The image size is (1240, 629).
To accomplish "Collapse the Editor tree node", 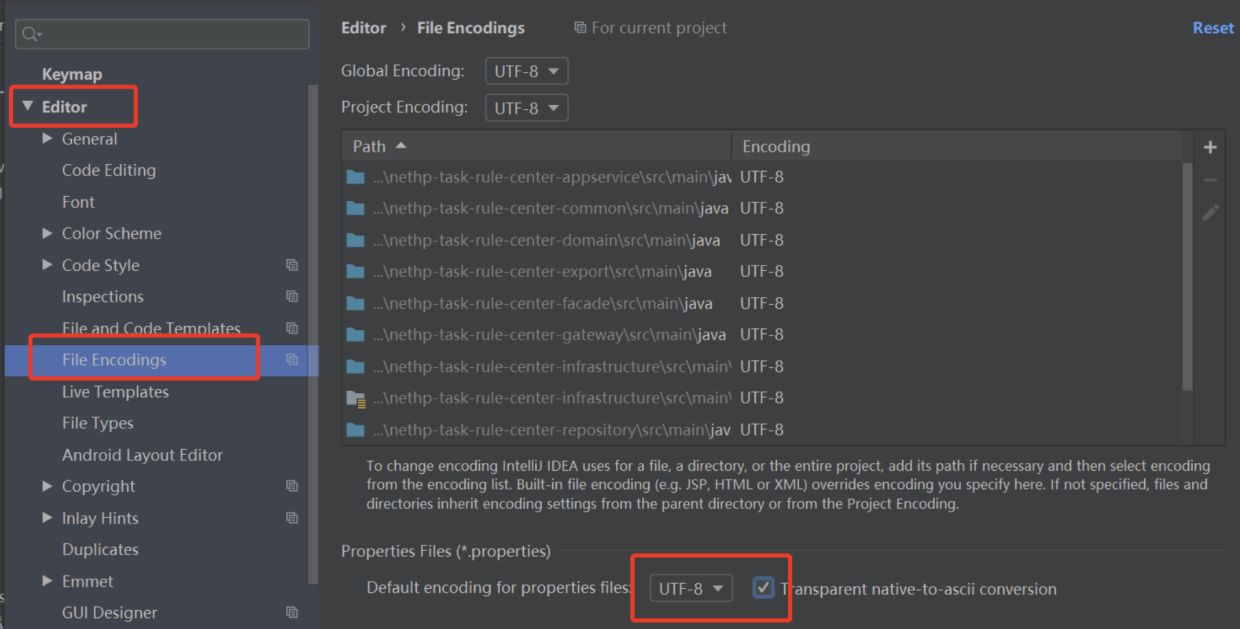I will [x=26, y=105].
